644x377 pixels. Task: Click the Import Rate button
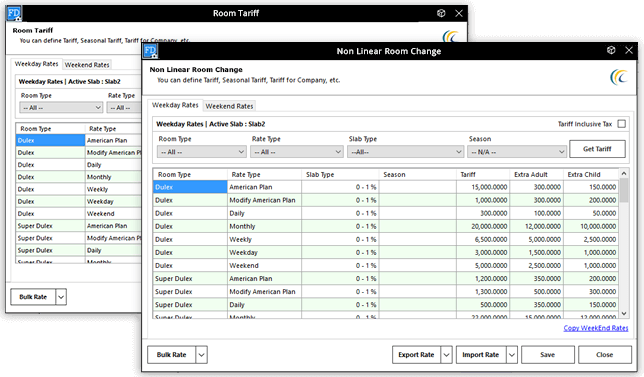tap(481, 355)
